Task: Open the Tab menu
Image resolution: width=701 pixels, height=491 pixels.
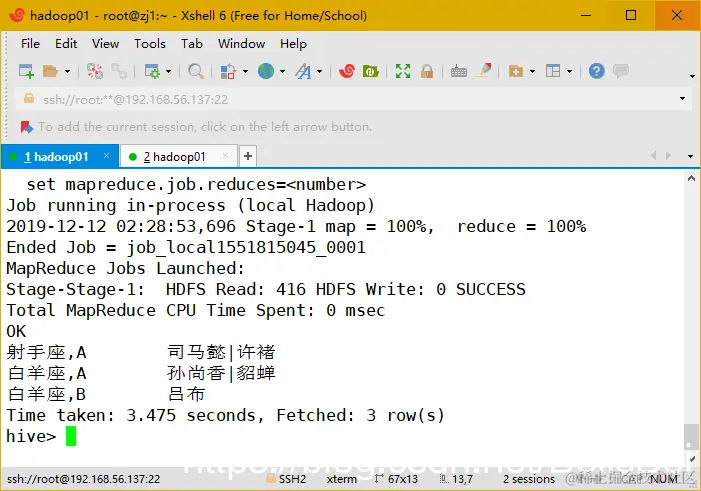Action: click(192, 43)
